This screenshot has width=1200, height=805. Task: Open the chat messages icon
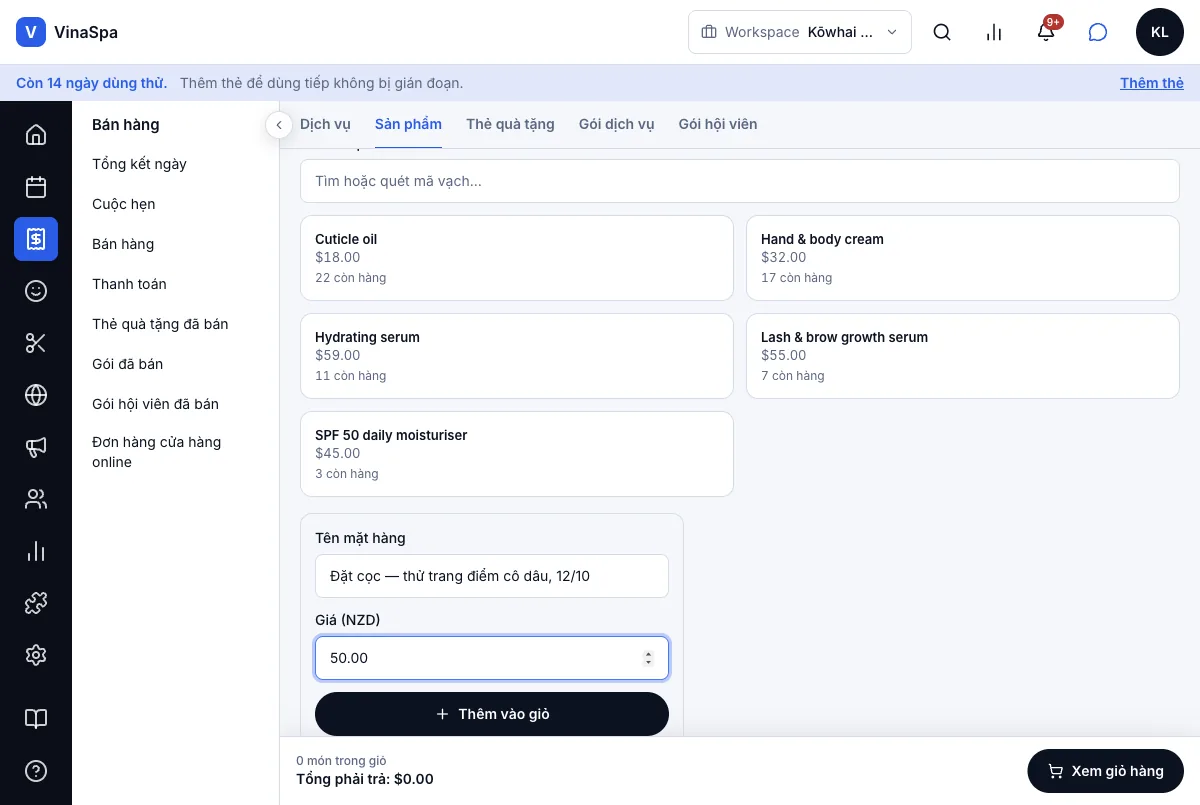coord(1098,32)
